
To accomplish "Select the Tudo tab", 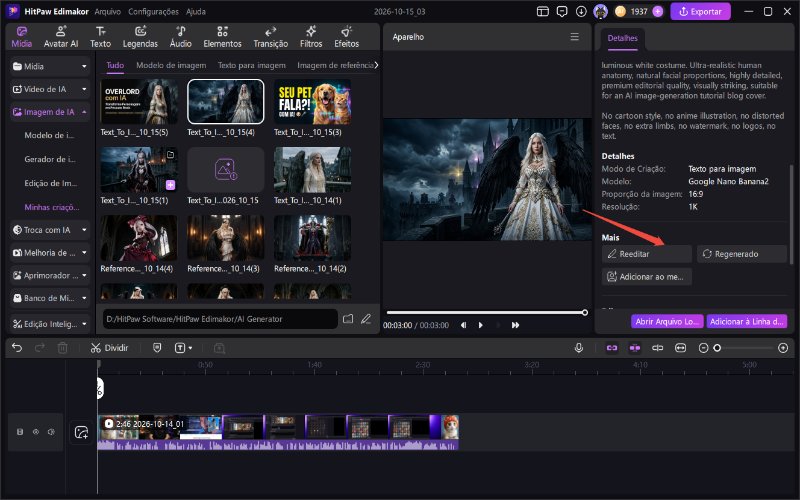I will pos(115,65).
